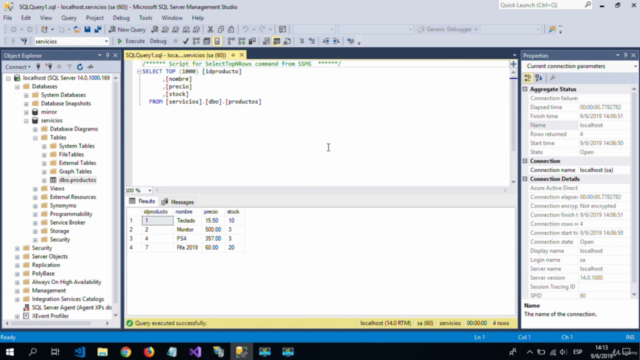This screenshot has height=360, width=640.
Task: Open the Tools menu
Action: click(x=145, y=18)
